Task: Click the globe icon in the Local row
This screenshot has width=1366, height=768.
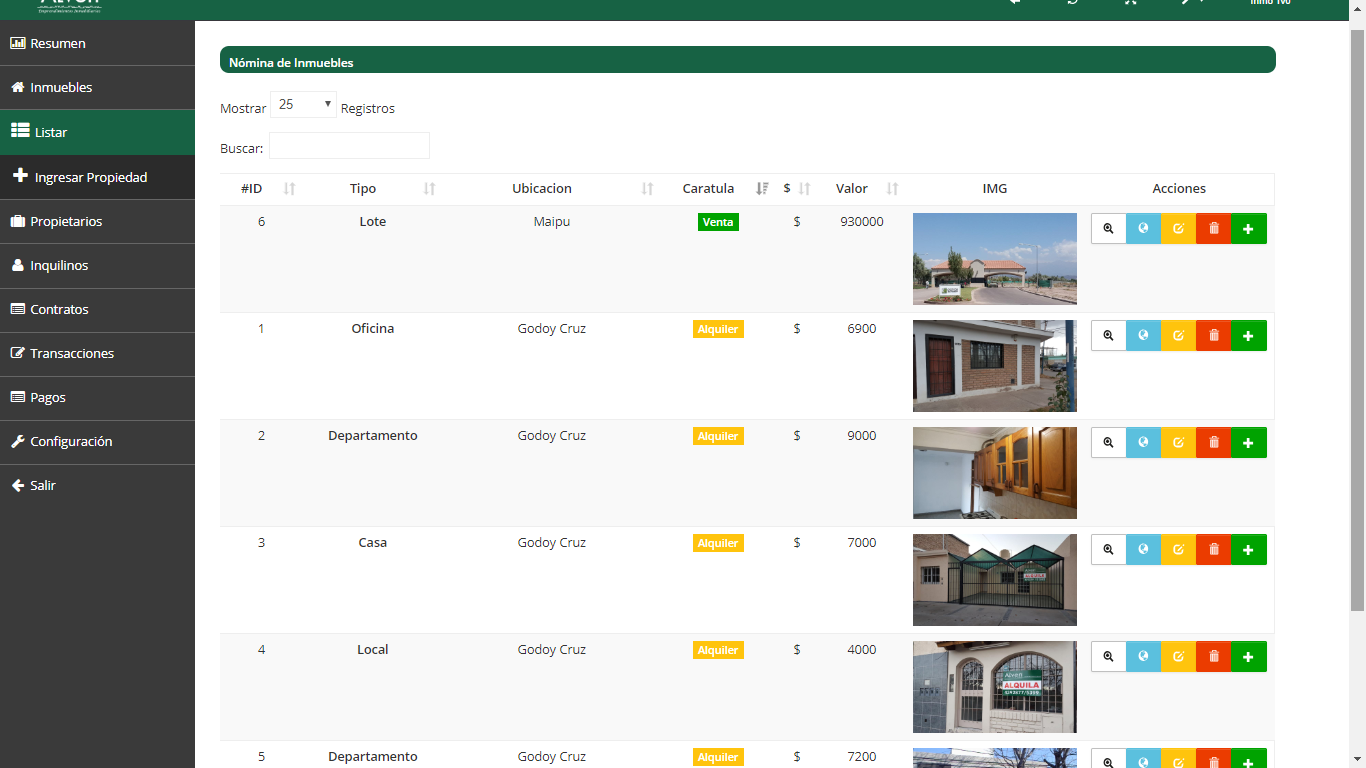Action: [1143, 656]
